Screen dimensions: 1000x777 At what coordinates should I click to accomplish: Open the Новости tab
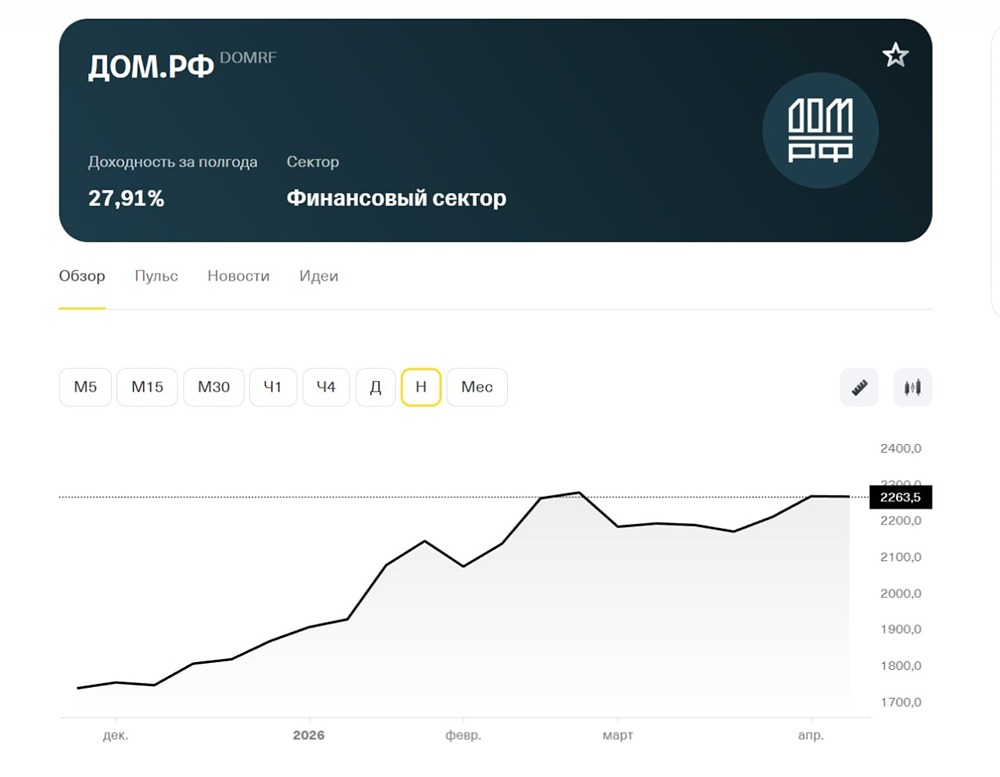tap(238, 276)
